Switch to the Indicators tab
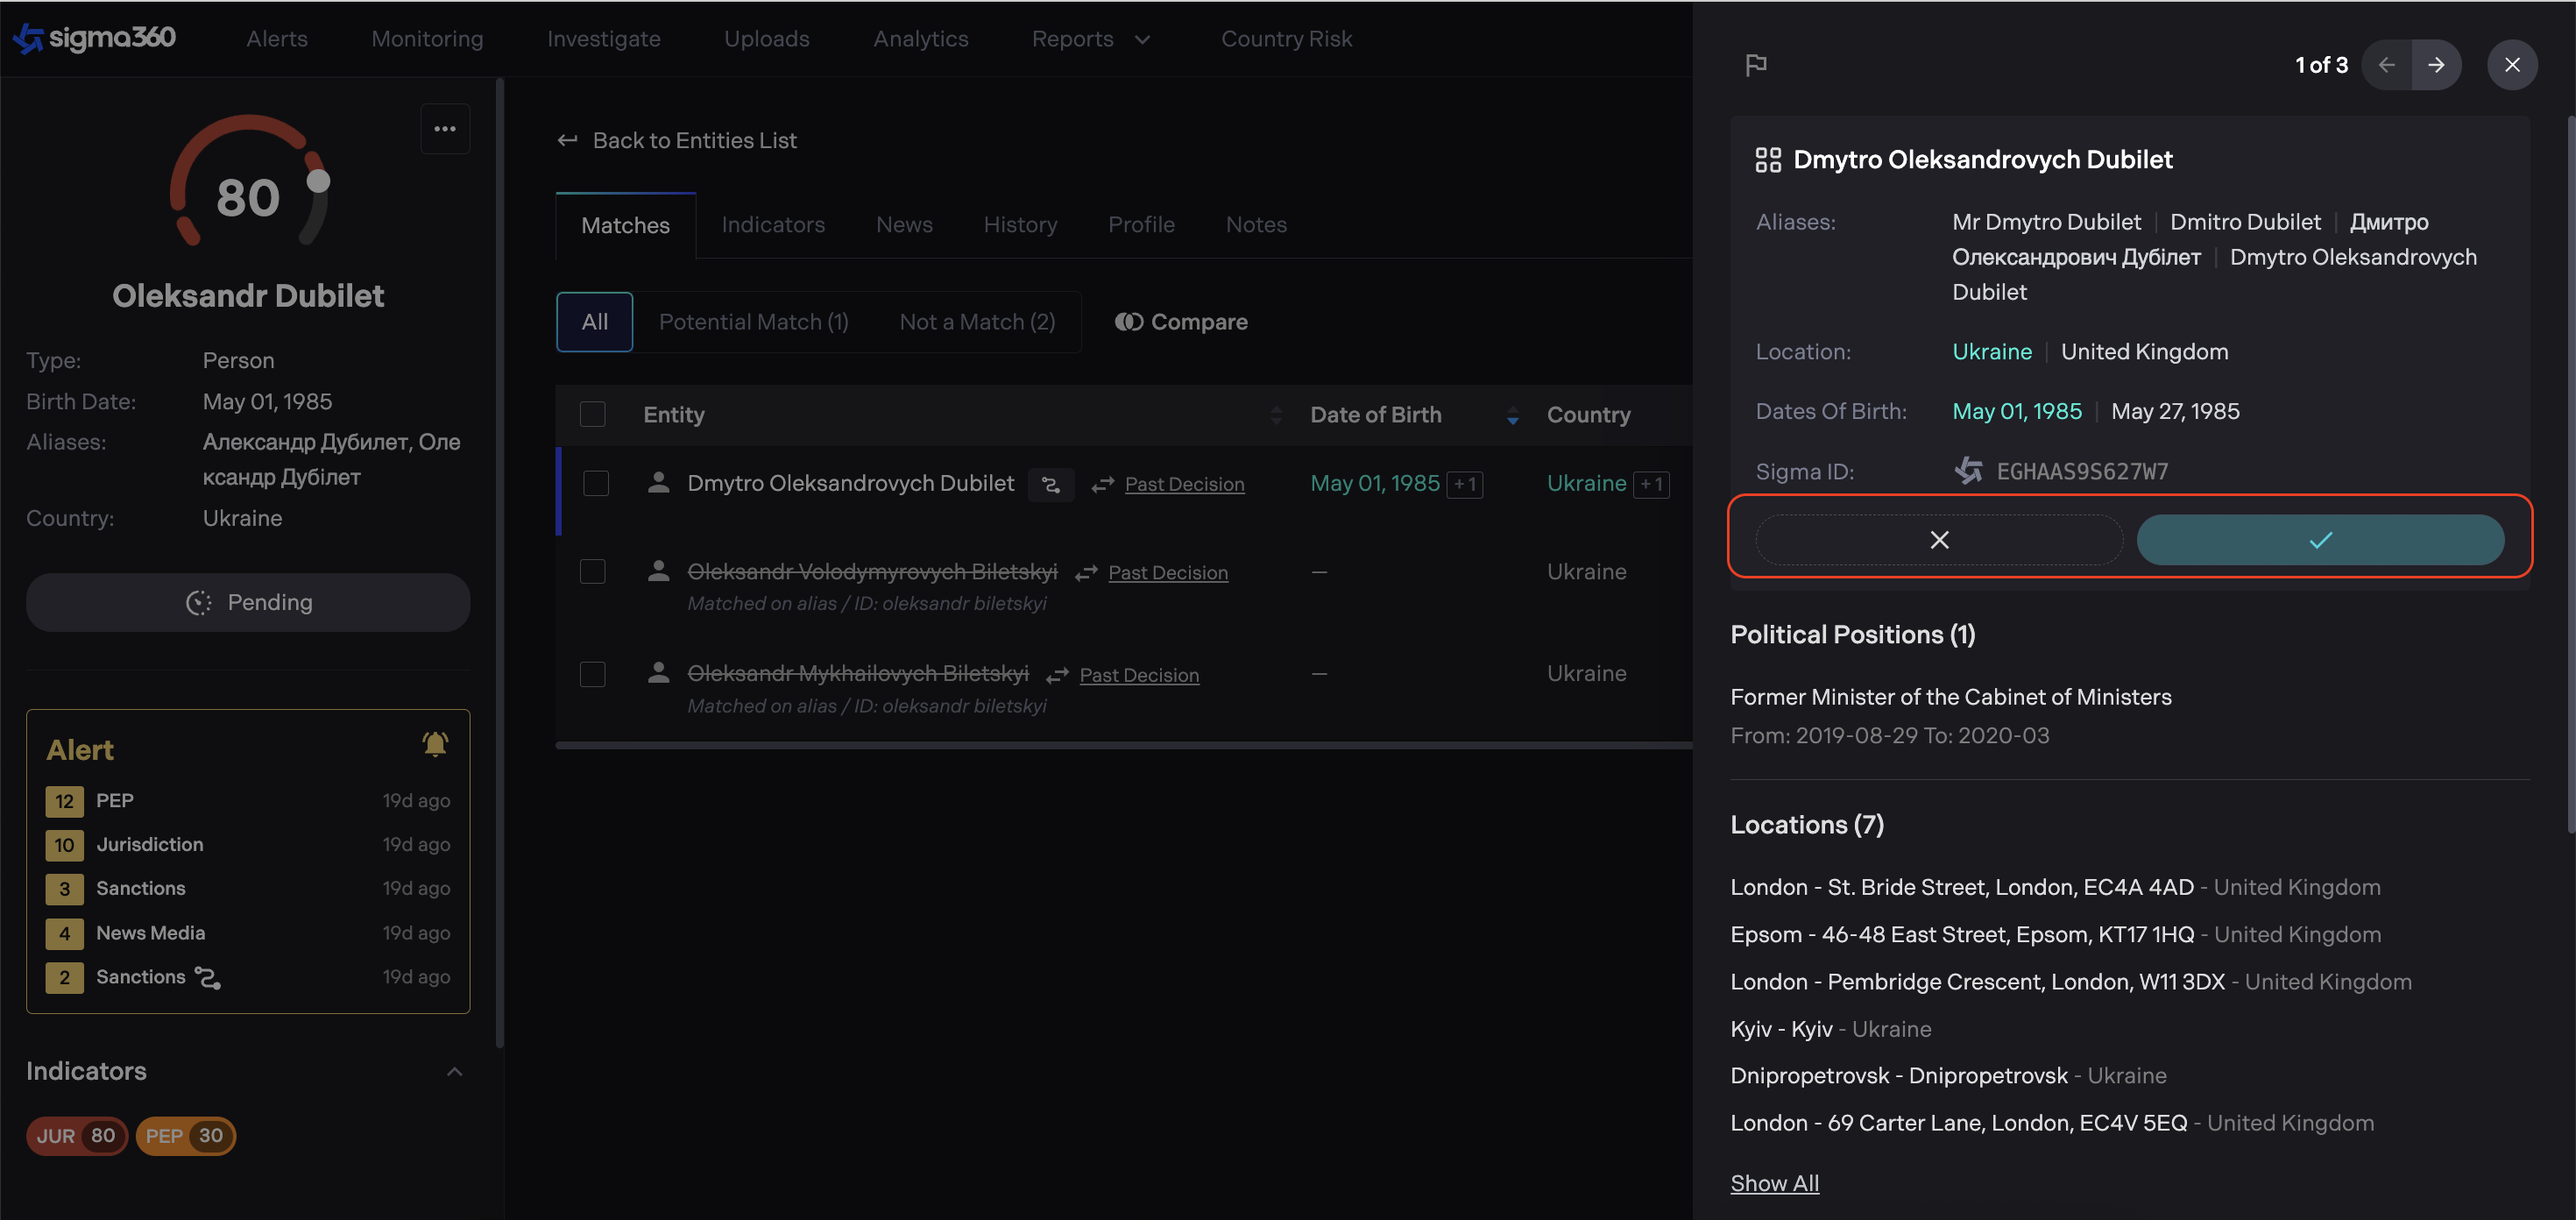This screenshot has height=1220, width=2576. click(x=773, y=224)
